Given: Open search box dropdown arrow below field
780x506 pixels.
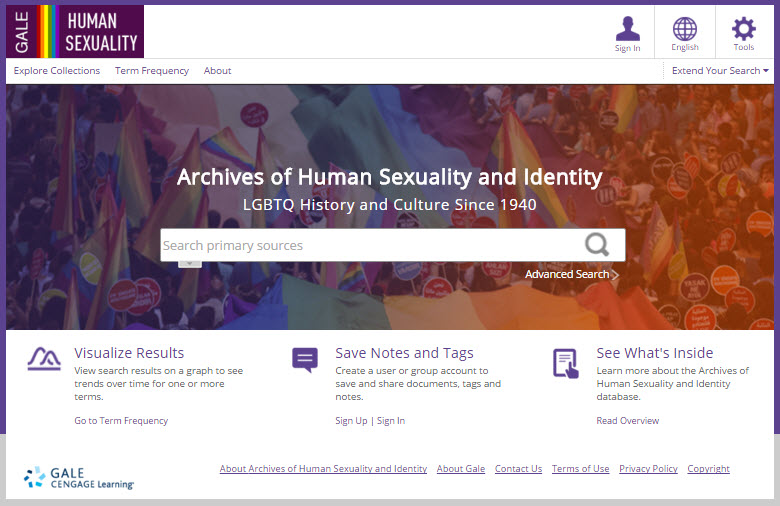Looking at the screenshot, I should (x=190, y=264).
